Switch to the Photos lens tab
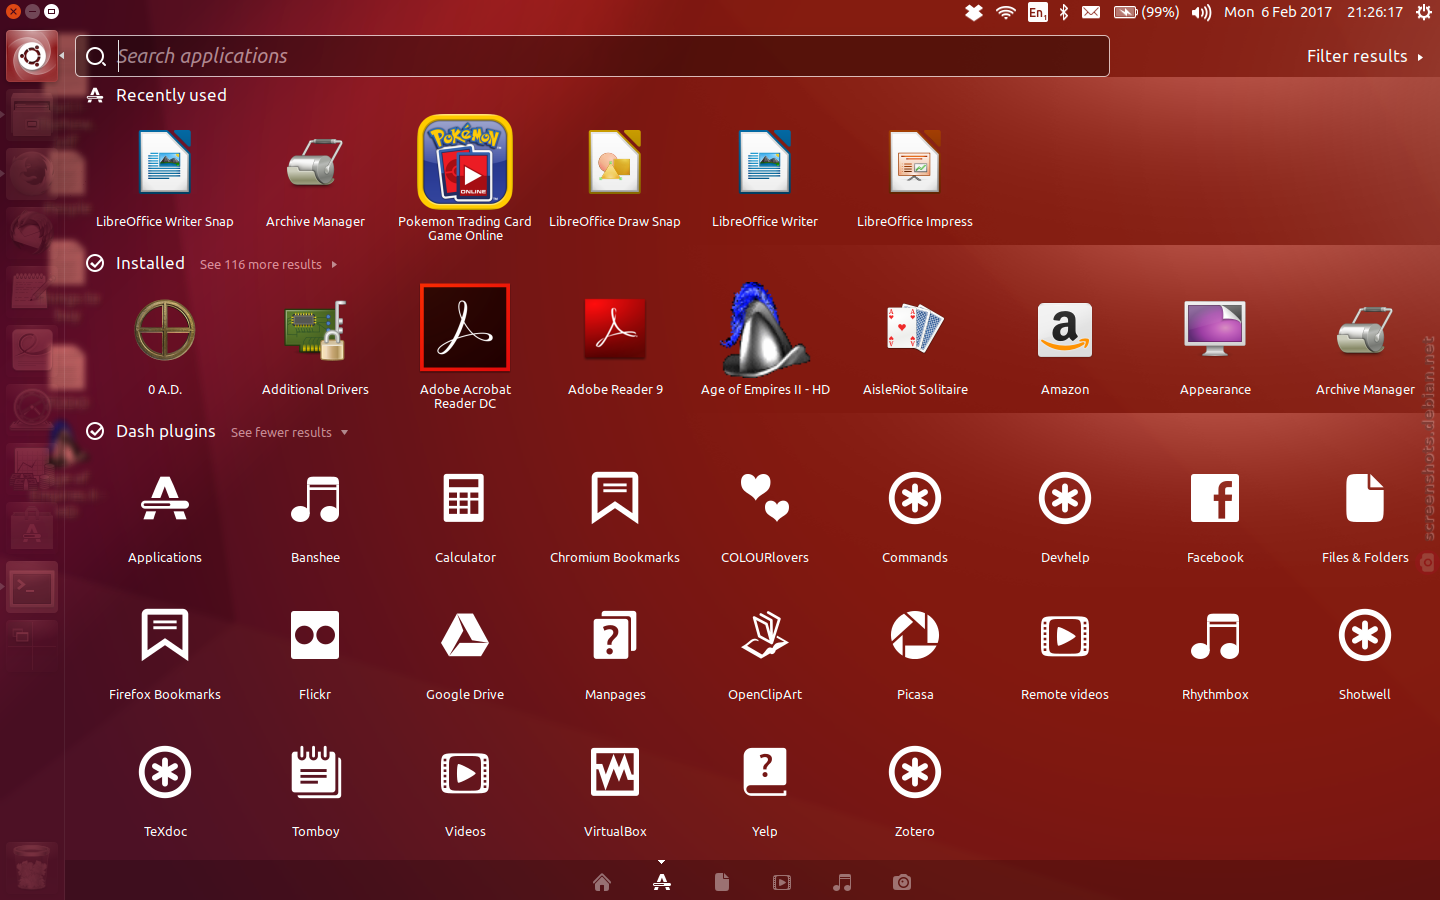 click(902, 882)
